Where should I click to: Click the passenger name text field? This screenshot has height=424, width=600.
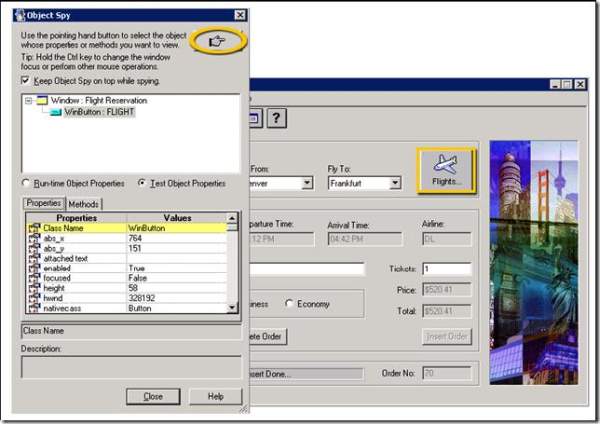307,269
